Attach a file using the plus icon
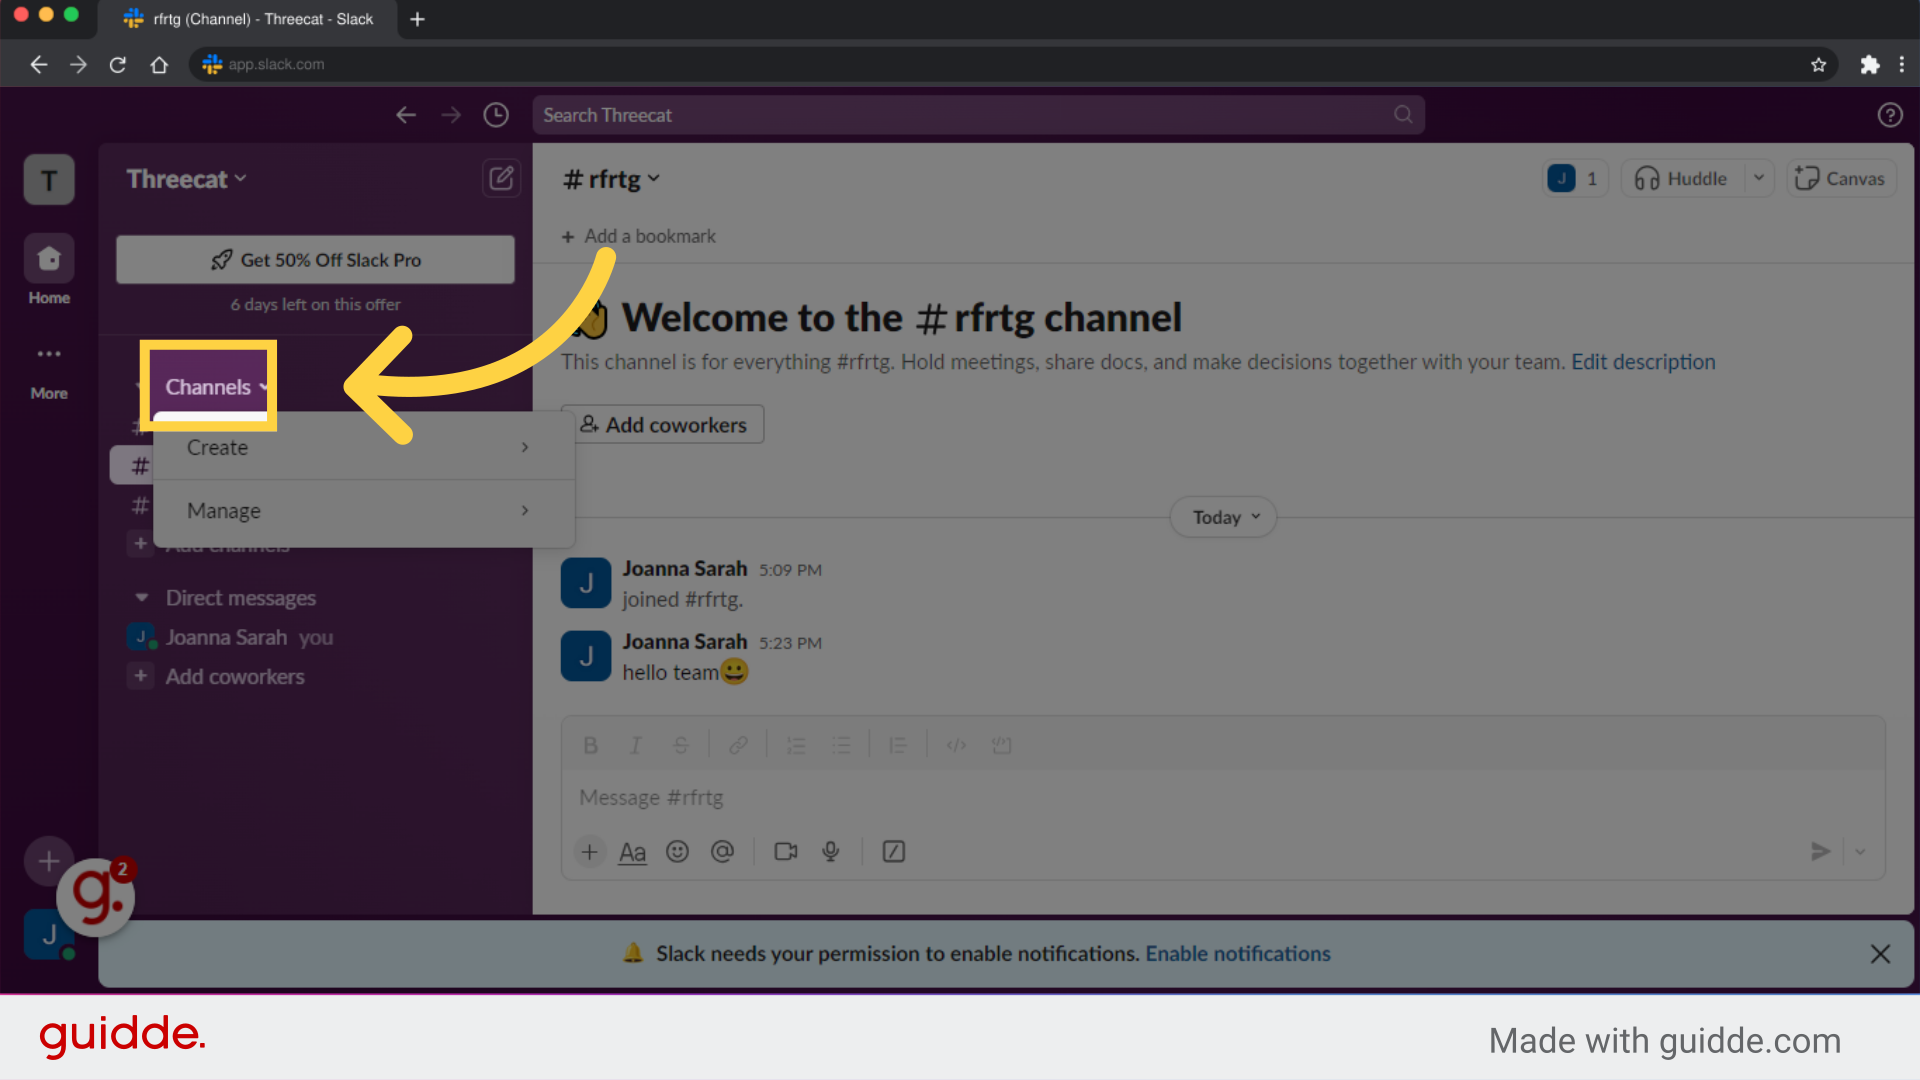Image resolution: width=1920 pixels, height=1080 pixels. pos(590,851)
